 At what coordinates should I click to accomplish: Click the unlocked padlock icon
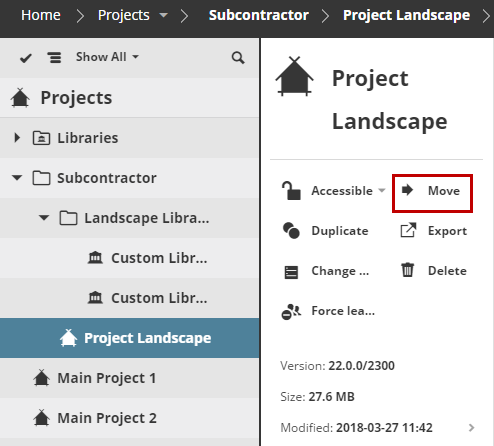(x=291, y=190)
